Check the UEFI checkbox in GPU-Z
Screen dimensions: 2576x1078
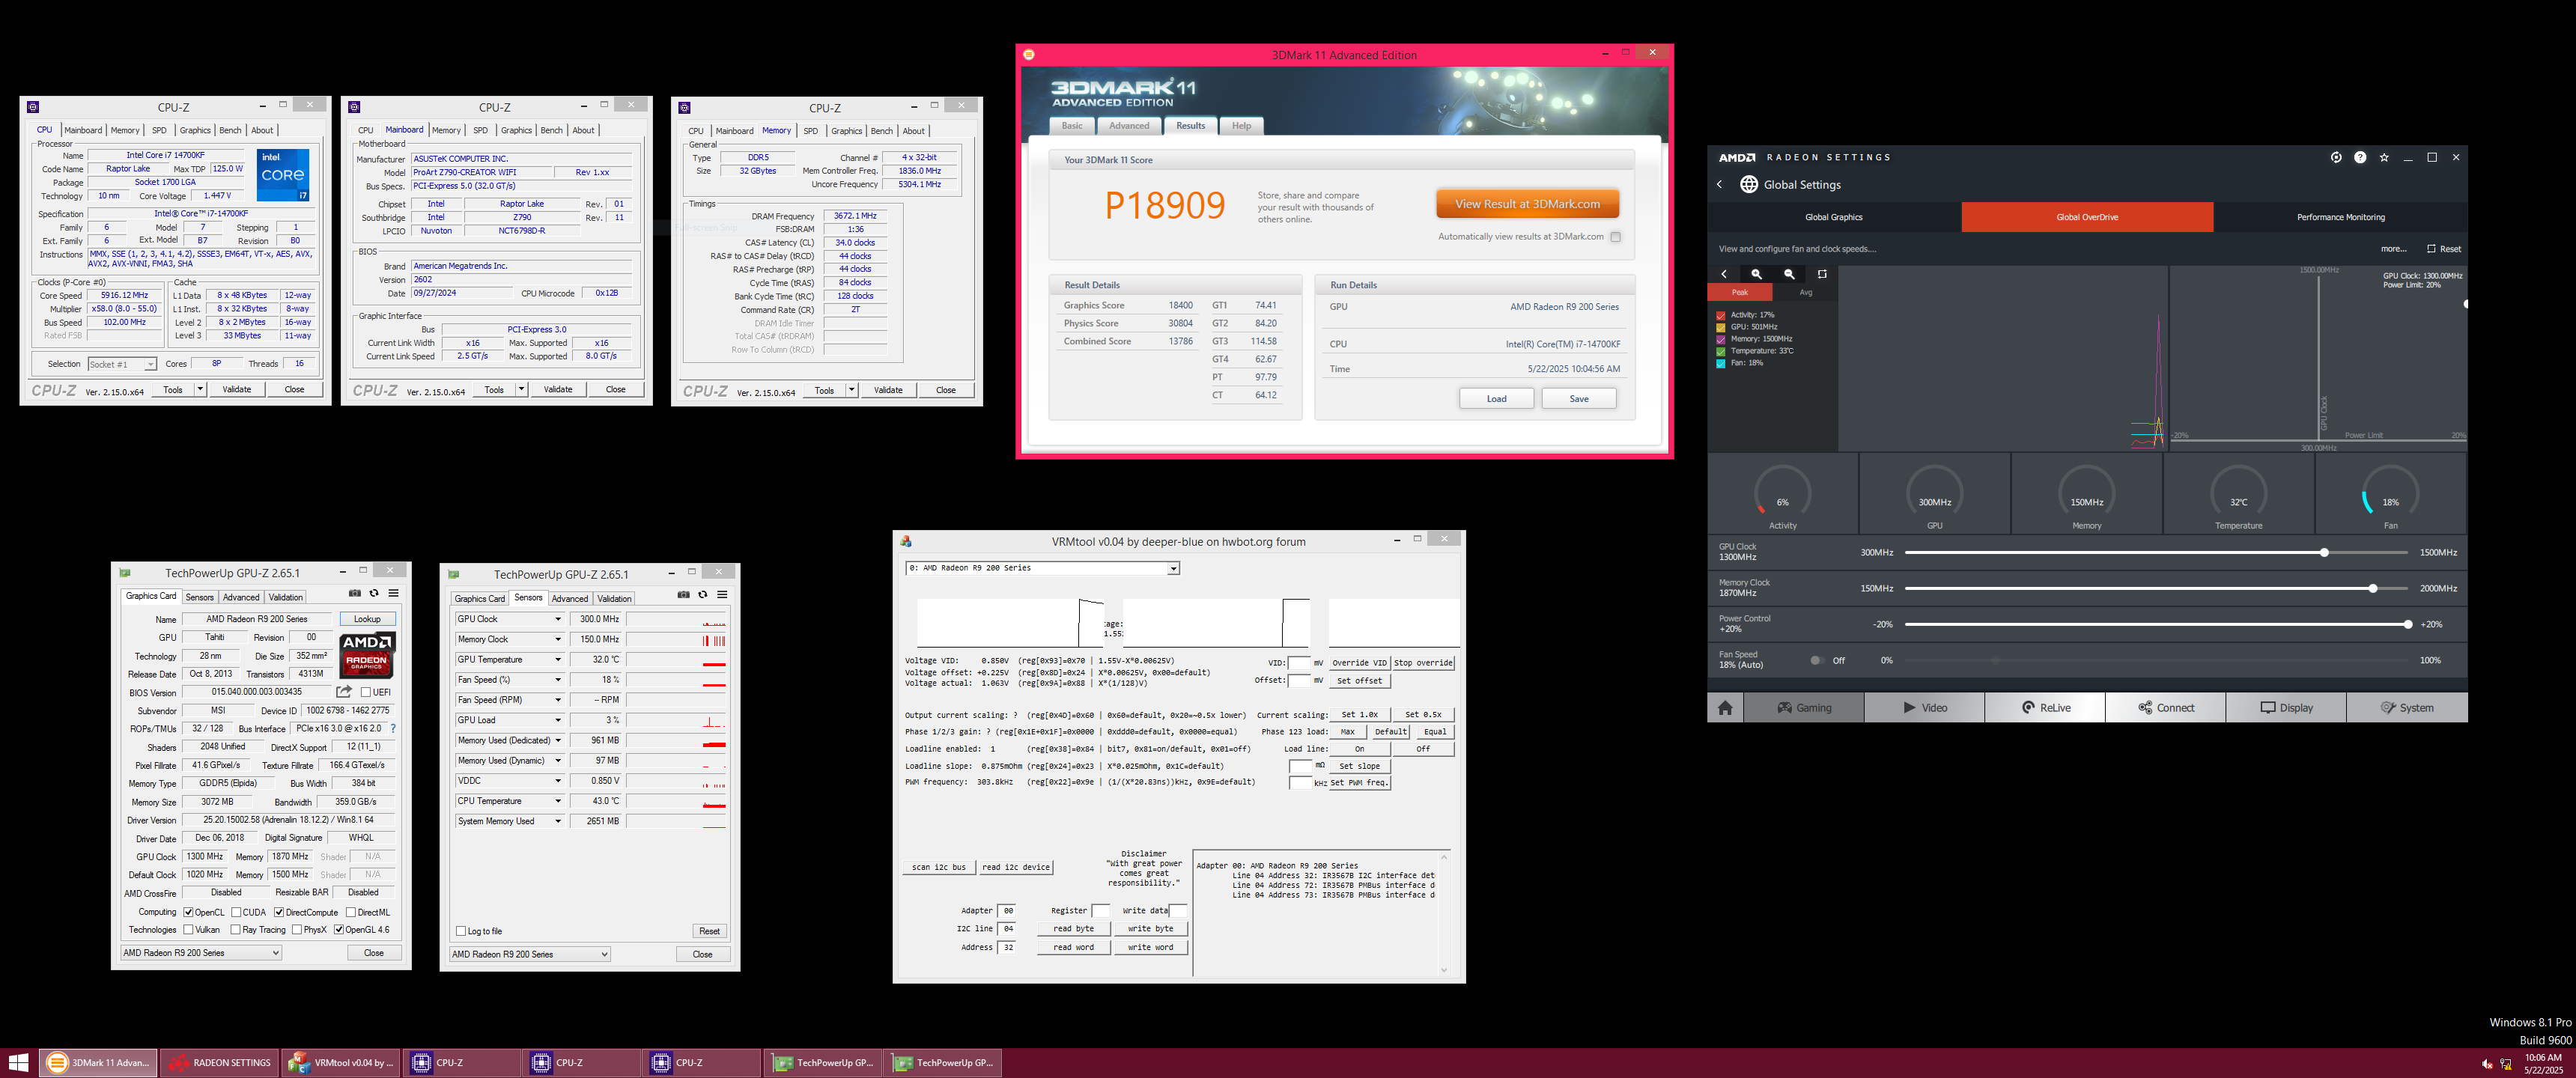point(366,692)
